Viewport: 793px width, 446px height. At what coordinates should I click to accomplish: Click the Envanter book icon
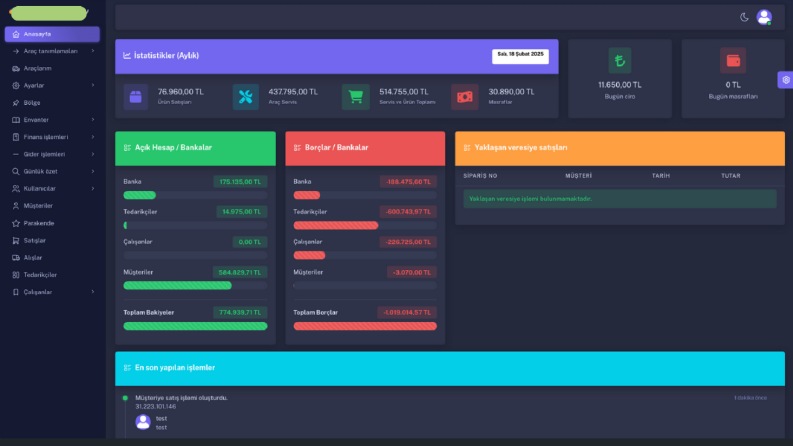[16, 120]
